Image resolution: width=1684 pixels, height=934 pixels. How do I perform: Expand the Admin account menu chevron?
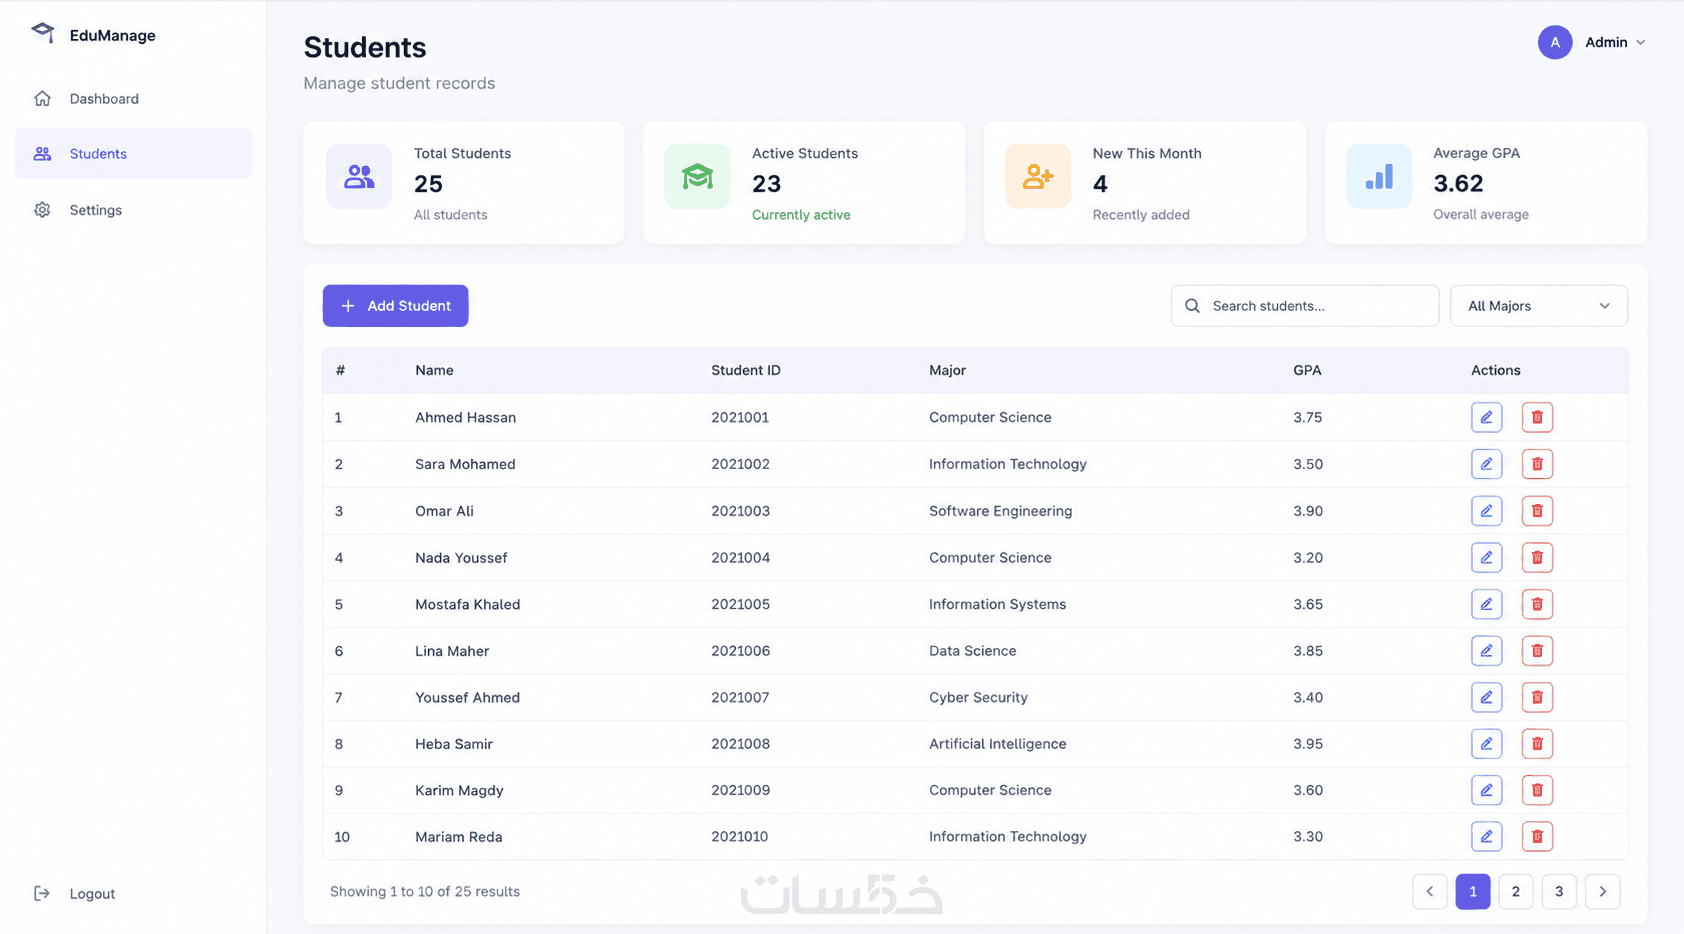pos(1641,42)
